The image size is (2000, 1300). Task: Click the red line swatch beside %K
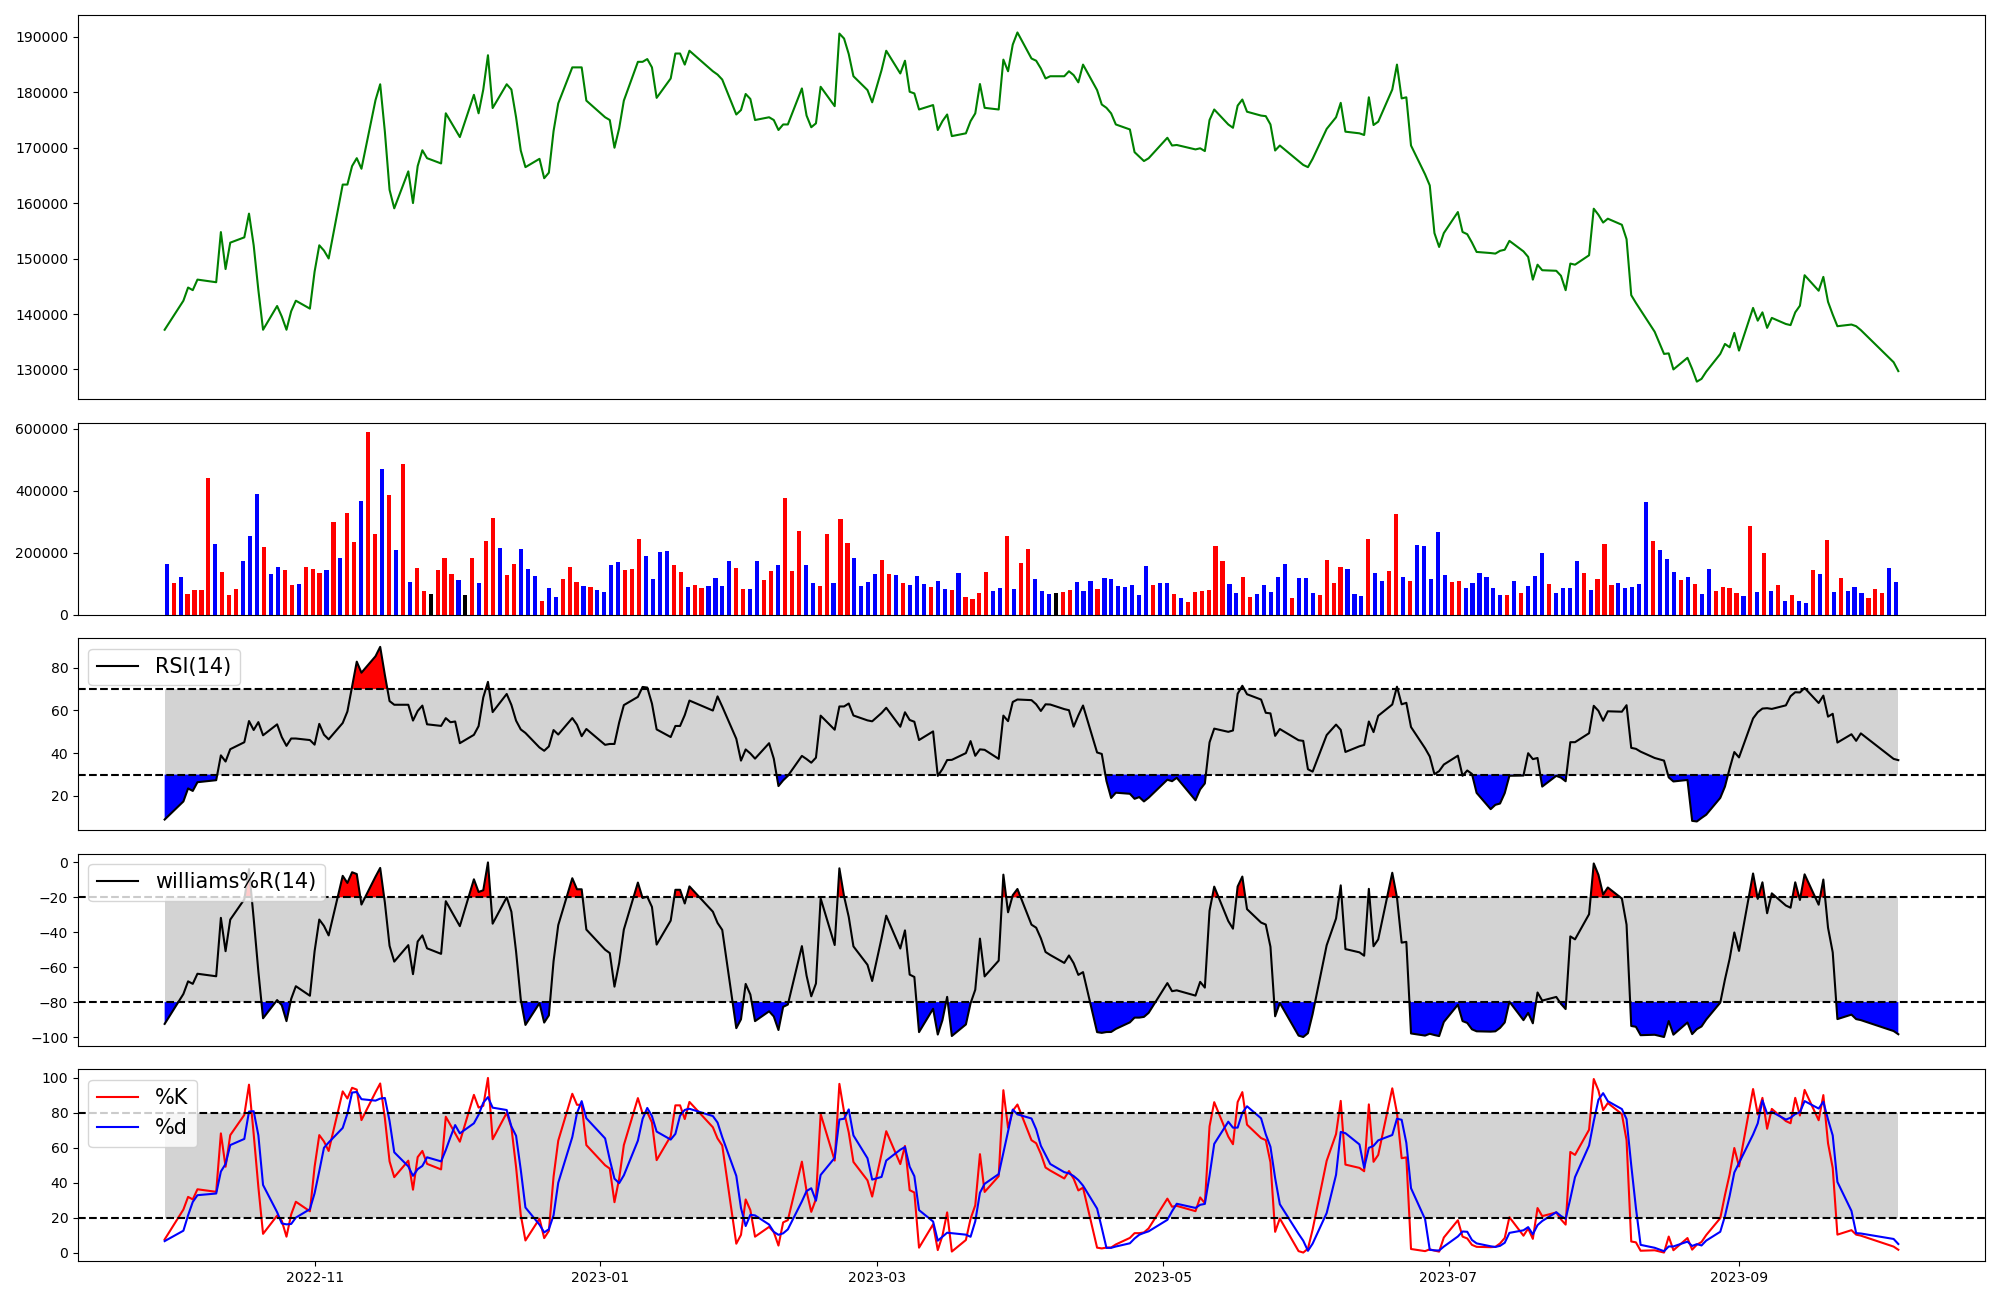coord(117,1097)
